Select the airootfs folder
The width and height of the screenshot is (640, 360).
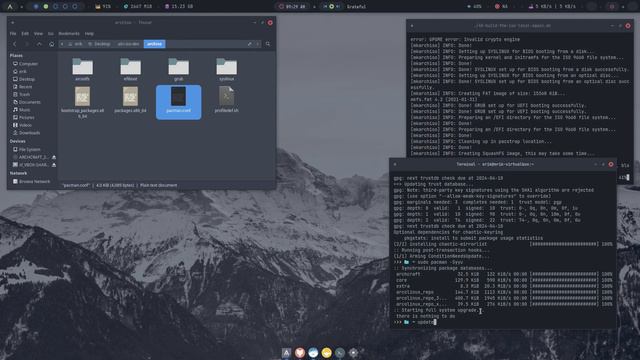coord(82,69)
